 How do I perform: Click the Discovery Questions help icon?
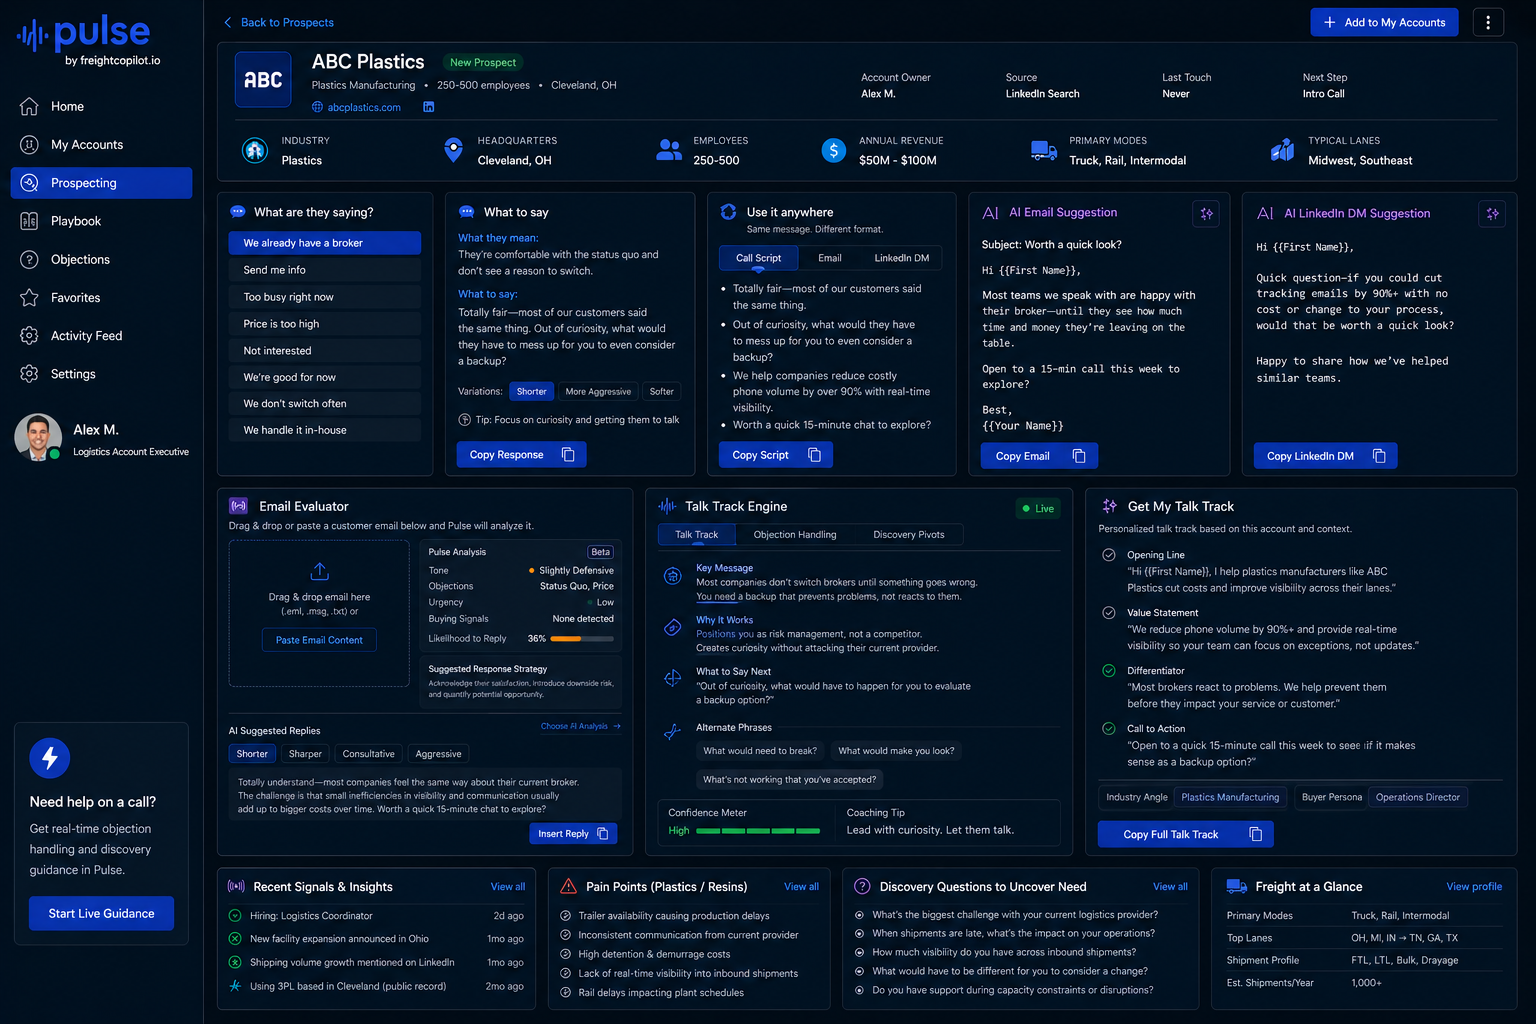coord(862,887)
